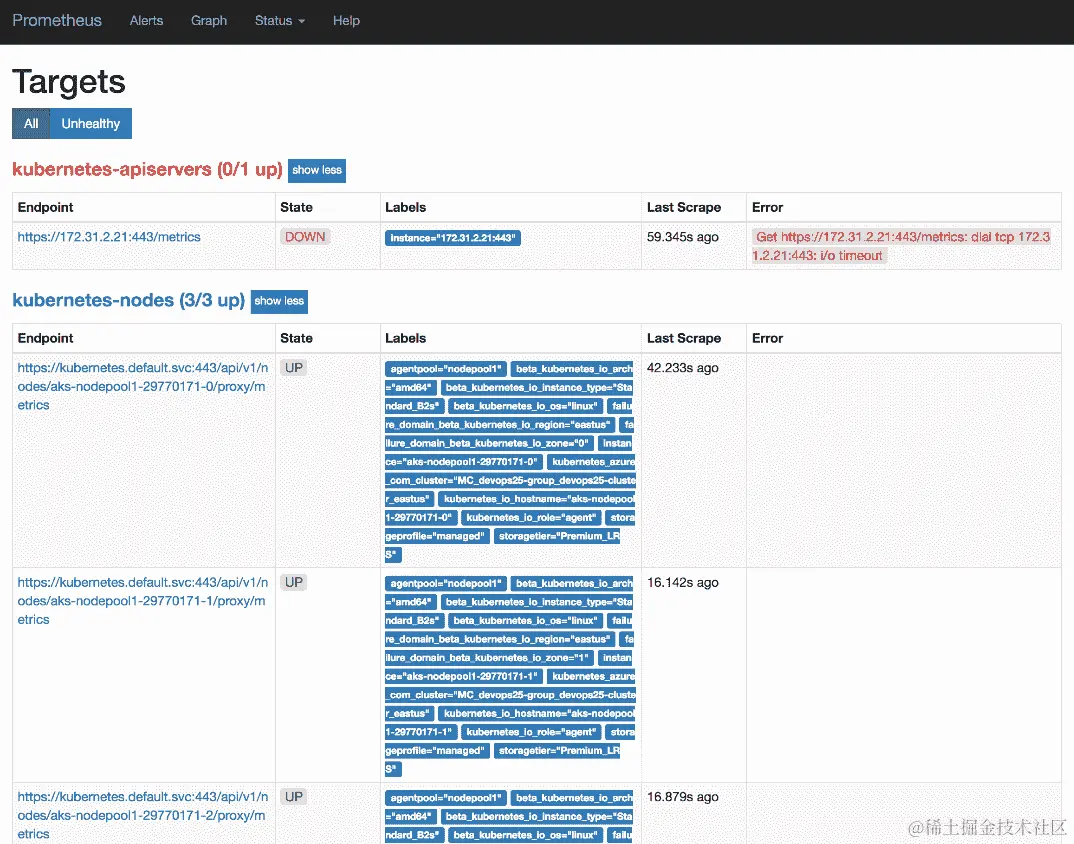The width and height of the screenshot is (1074, 844).
Task: Switch filter to Unhealthy targets
Action: tap(90, 123)
